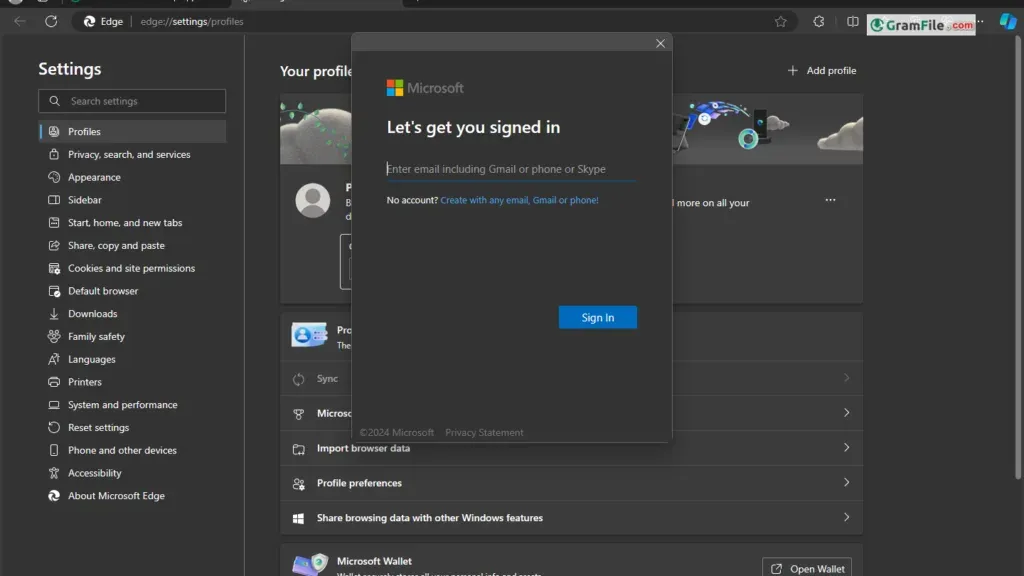The image size is (1024, 576).
Task: Open Share browsing data with other Windows features
Action: point(571,518)
